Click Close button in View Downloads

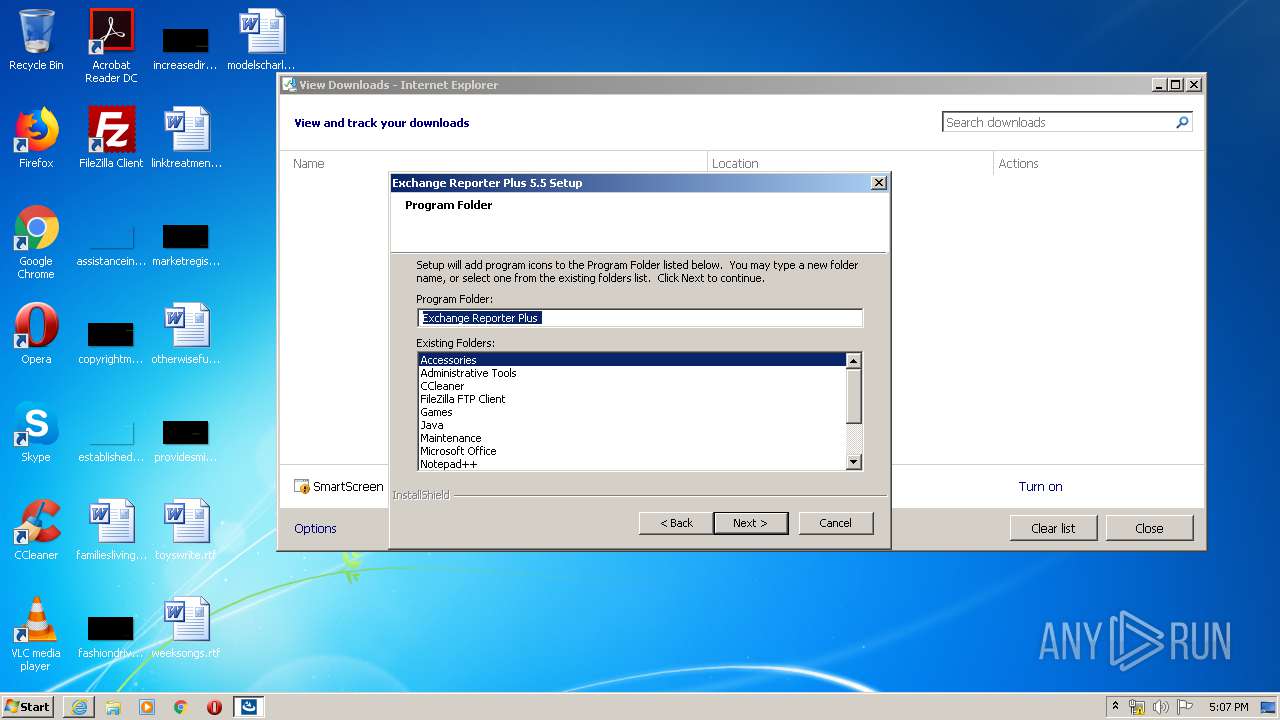tap(1149, 528)
